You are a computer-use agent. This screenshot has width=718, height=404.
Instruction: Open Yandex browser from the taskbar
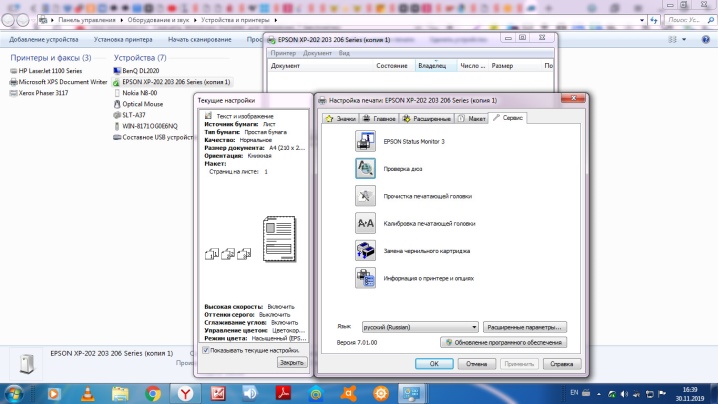[x=185, y=393]
